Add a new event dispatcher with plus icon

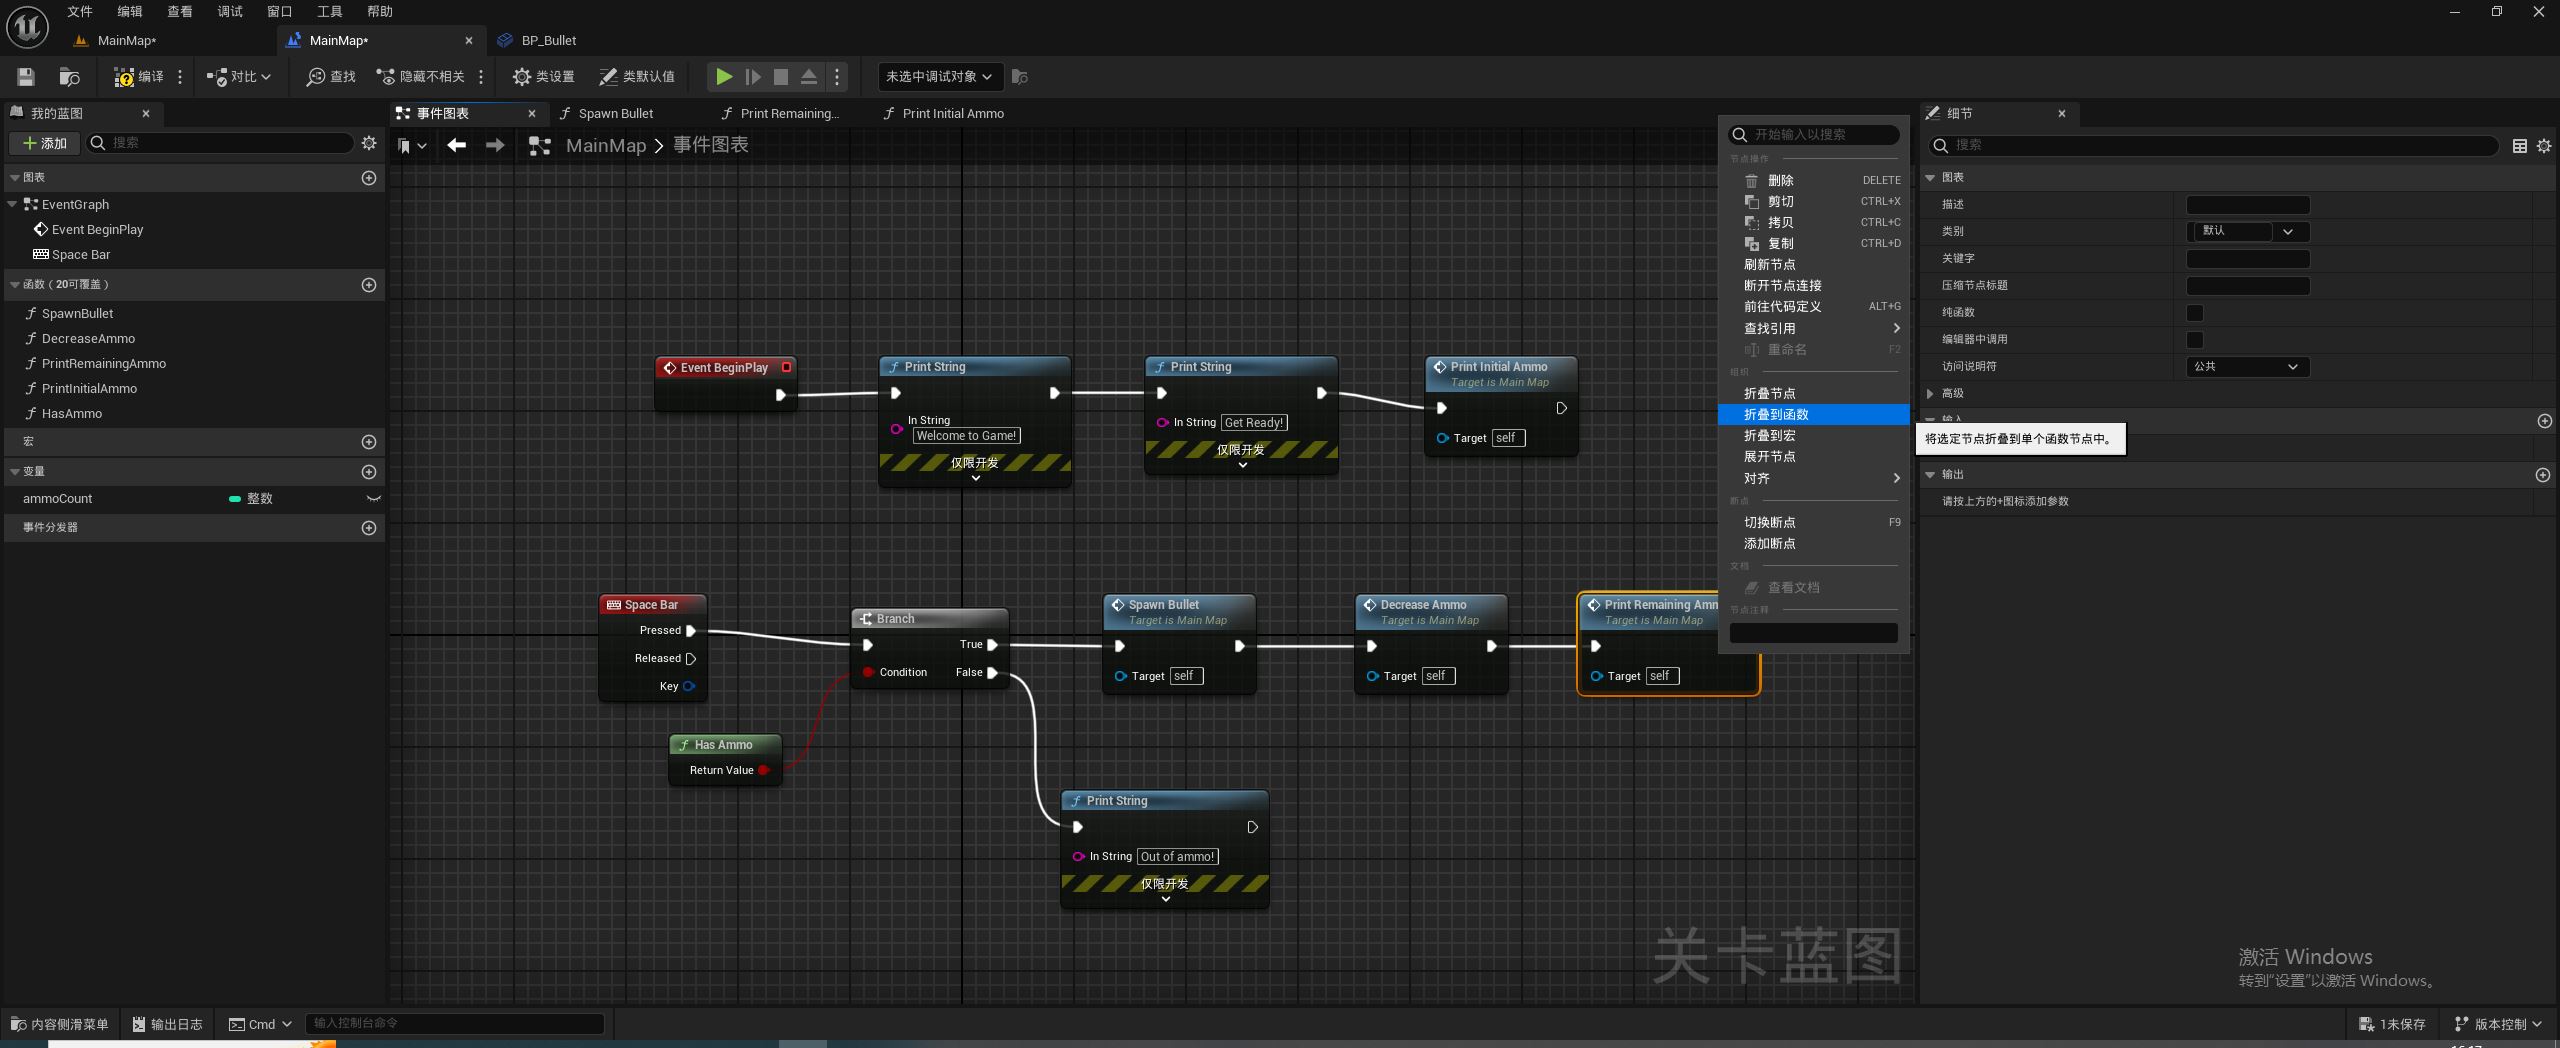[369, 528]
